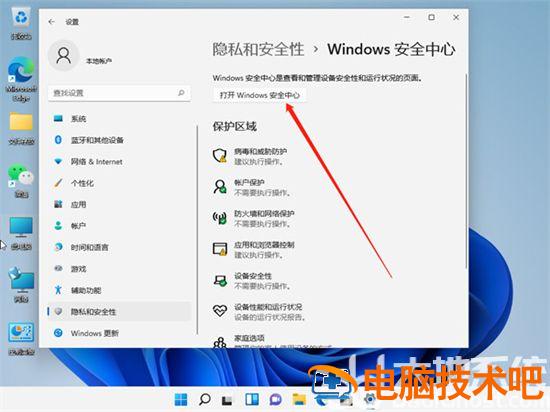The image size is (550, 412).
Task: Open the Recycle Bin desktop icon
Action: click(21, 23)
